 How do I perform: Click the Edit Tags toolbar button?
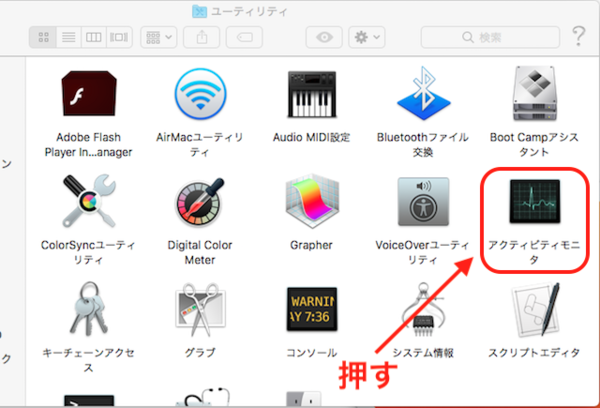244,37
